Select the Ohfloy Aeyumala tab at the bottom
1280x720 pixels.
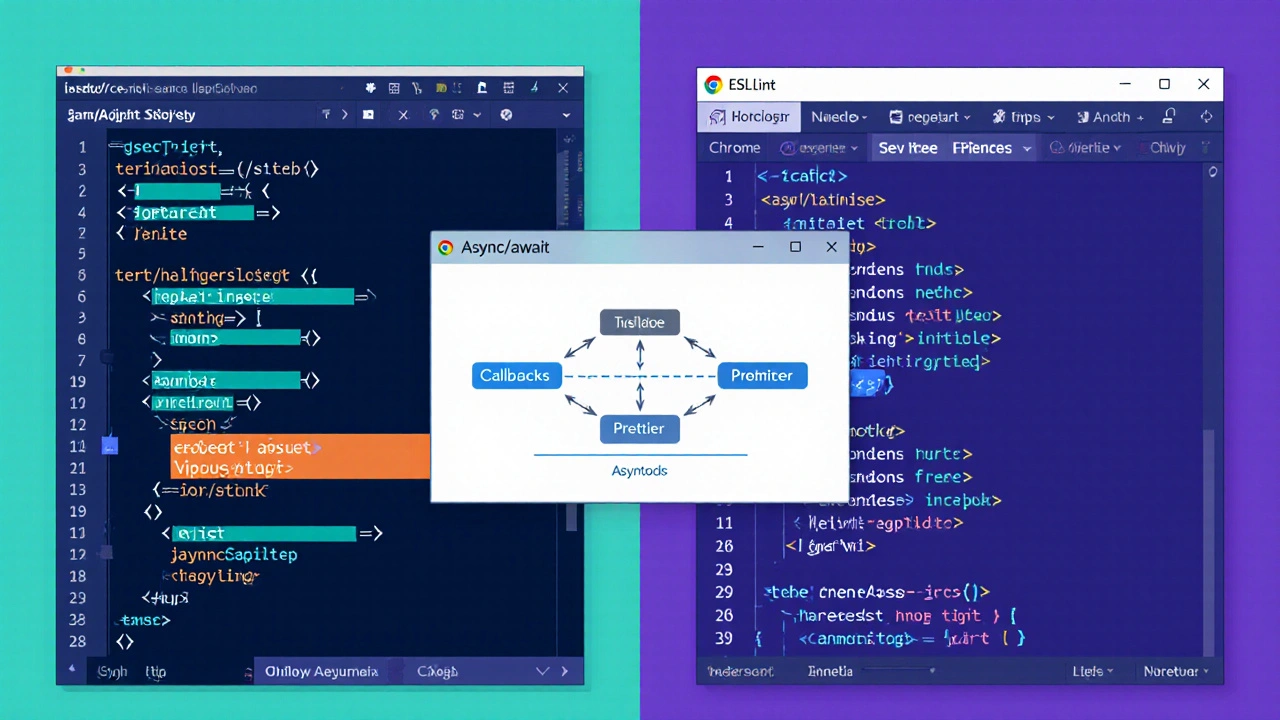(x=321, y=672)
